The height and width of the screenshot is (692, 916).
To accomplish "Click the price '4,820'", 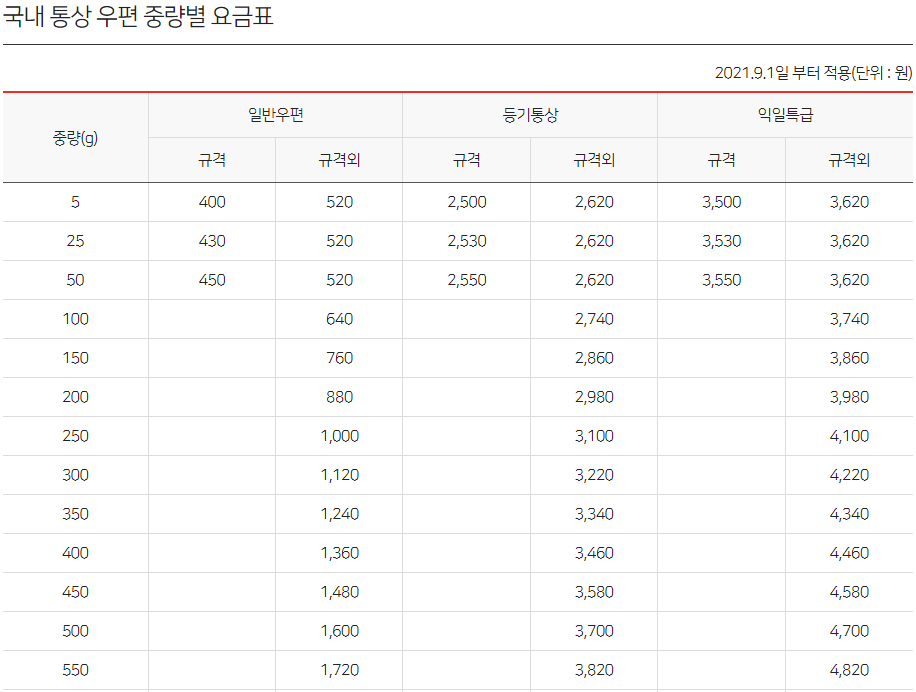I will coord(849,670).
